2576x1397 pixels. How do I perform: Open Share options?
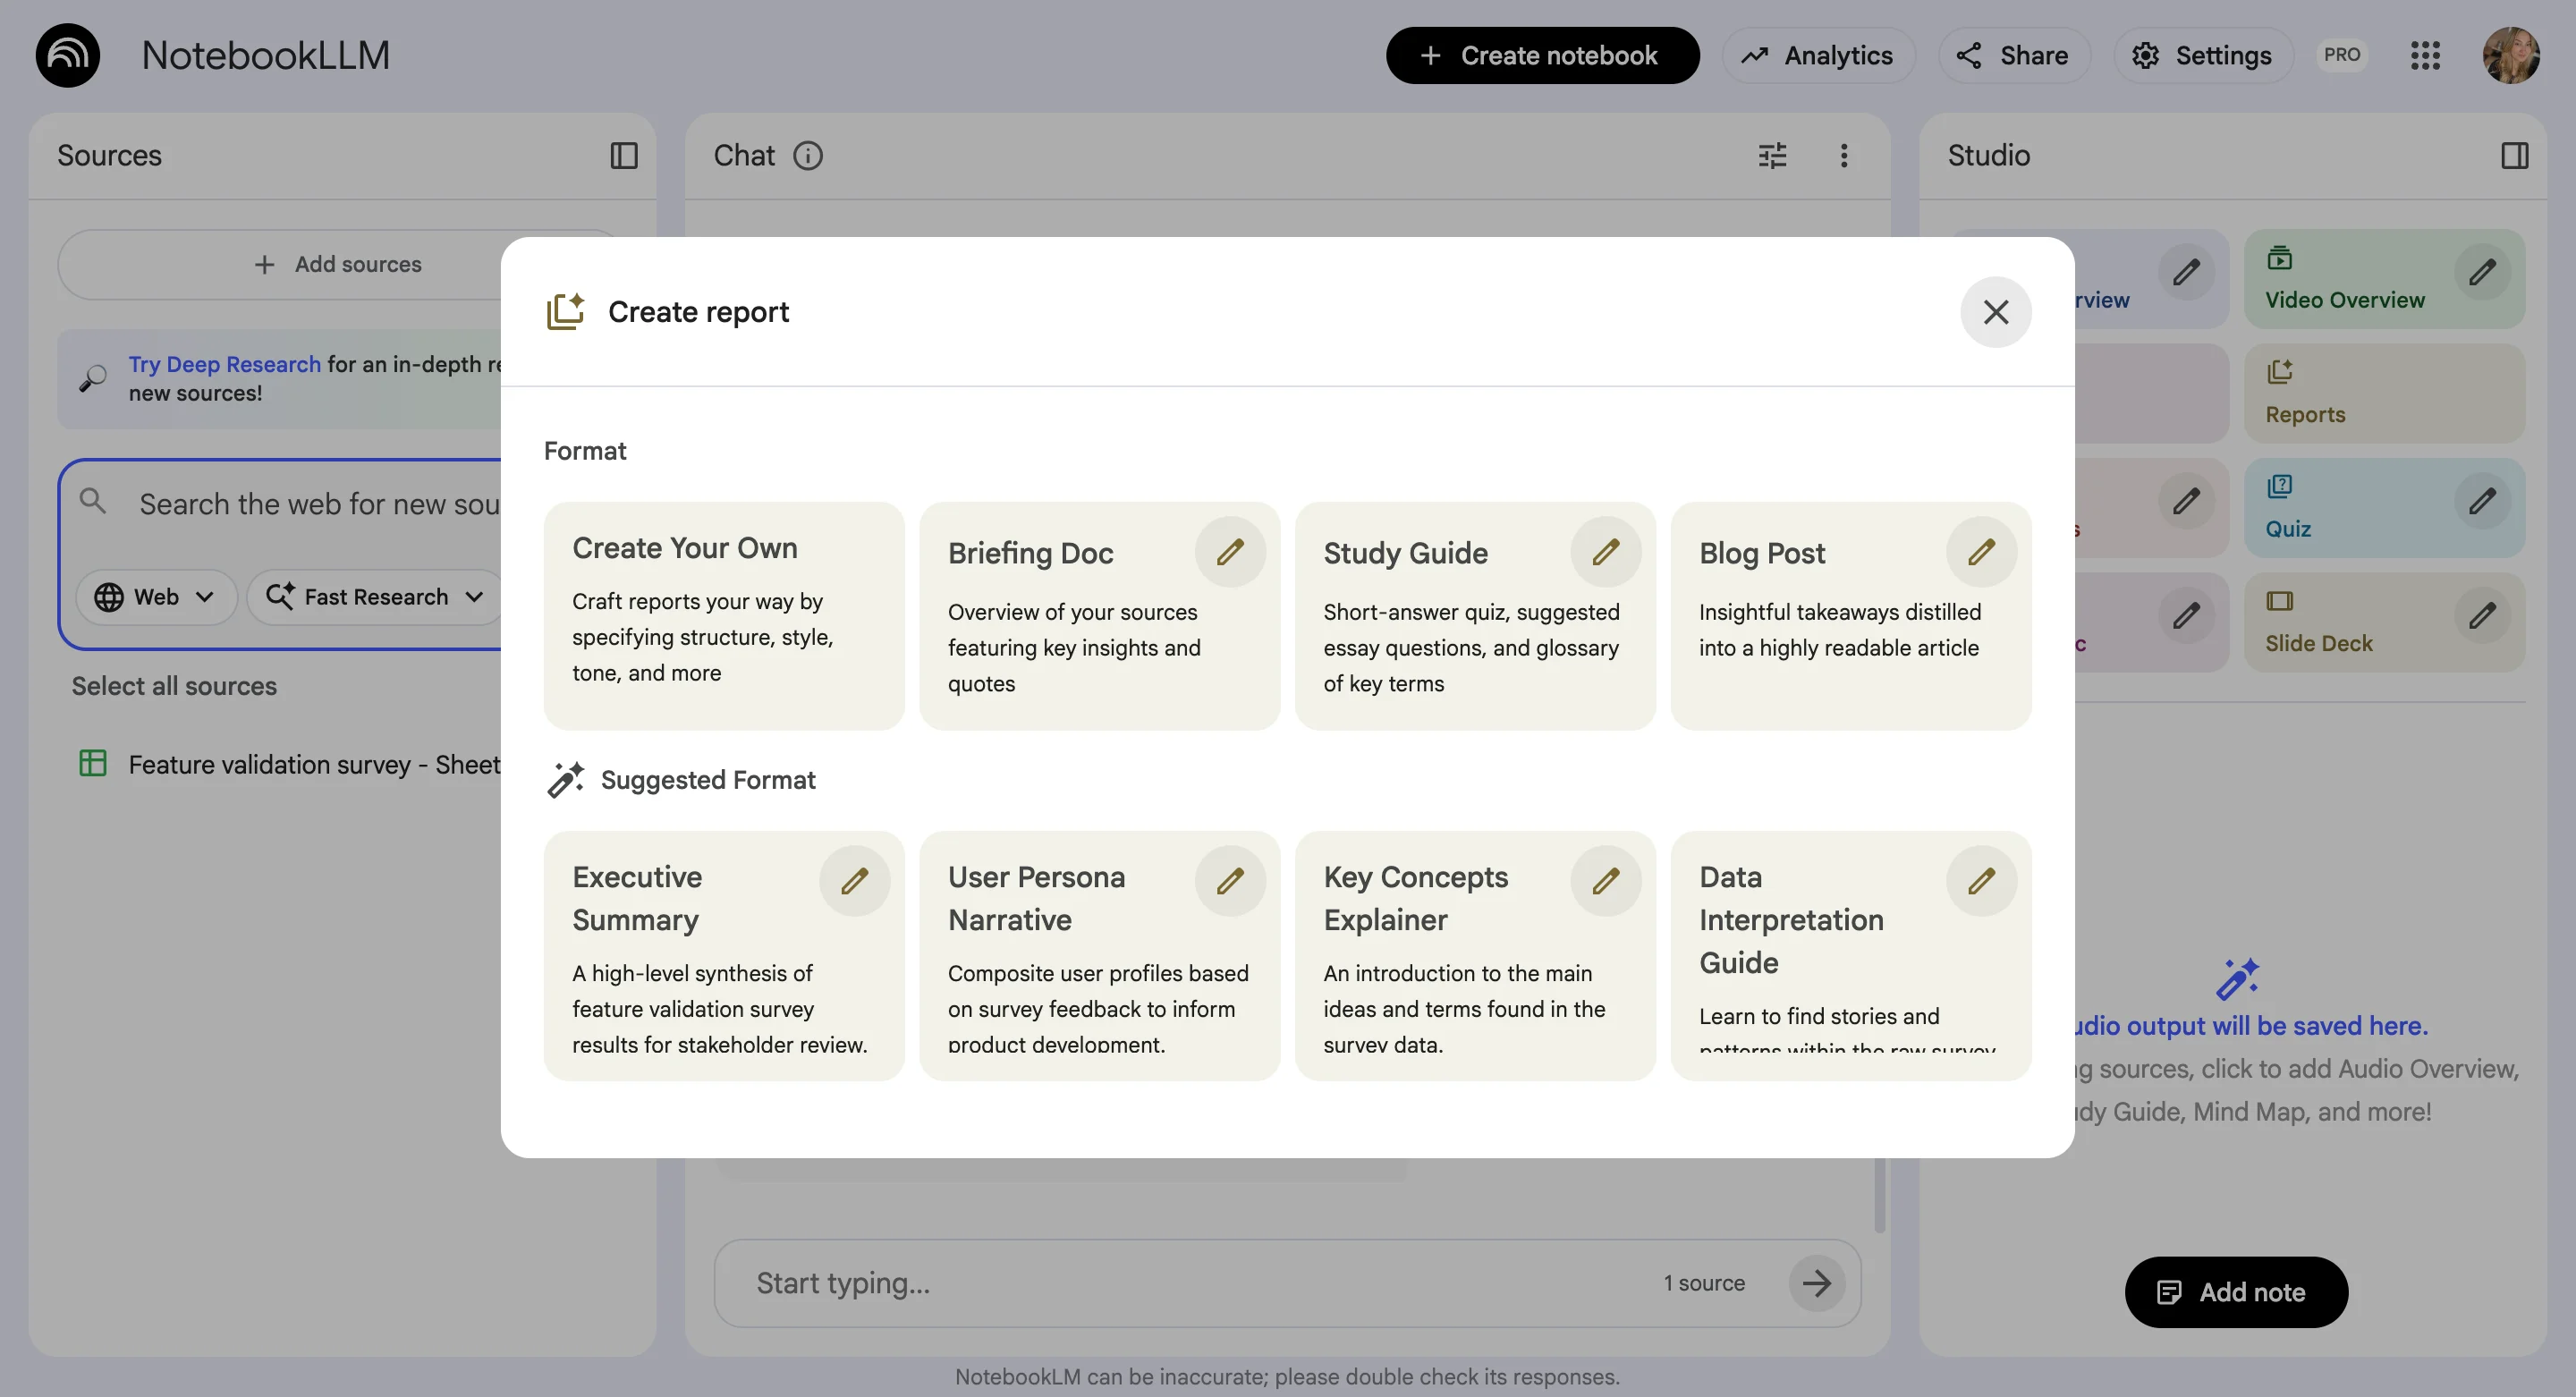click(x=2013, y=55)
